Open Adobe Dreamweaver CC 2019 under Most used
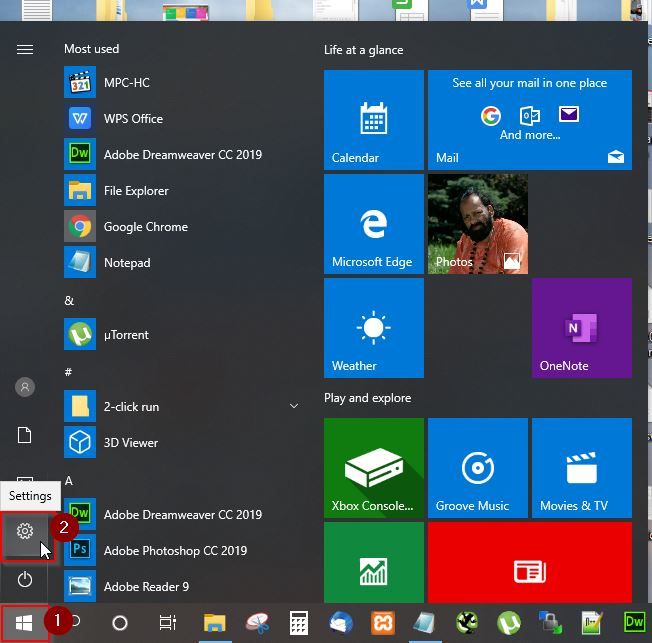Image resolution: width=652 pixels, height=643 pixels. coord(183,154)
